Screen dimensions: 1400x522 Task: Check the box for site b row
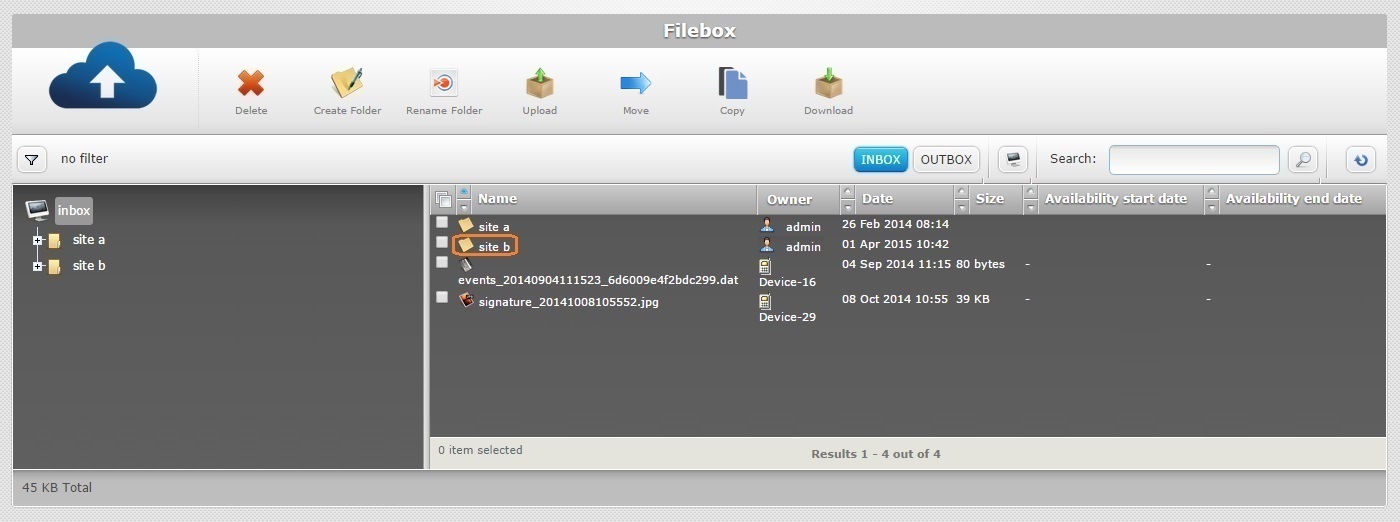[x=442, y=242]
